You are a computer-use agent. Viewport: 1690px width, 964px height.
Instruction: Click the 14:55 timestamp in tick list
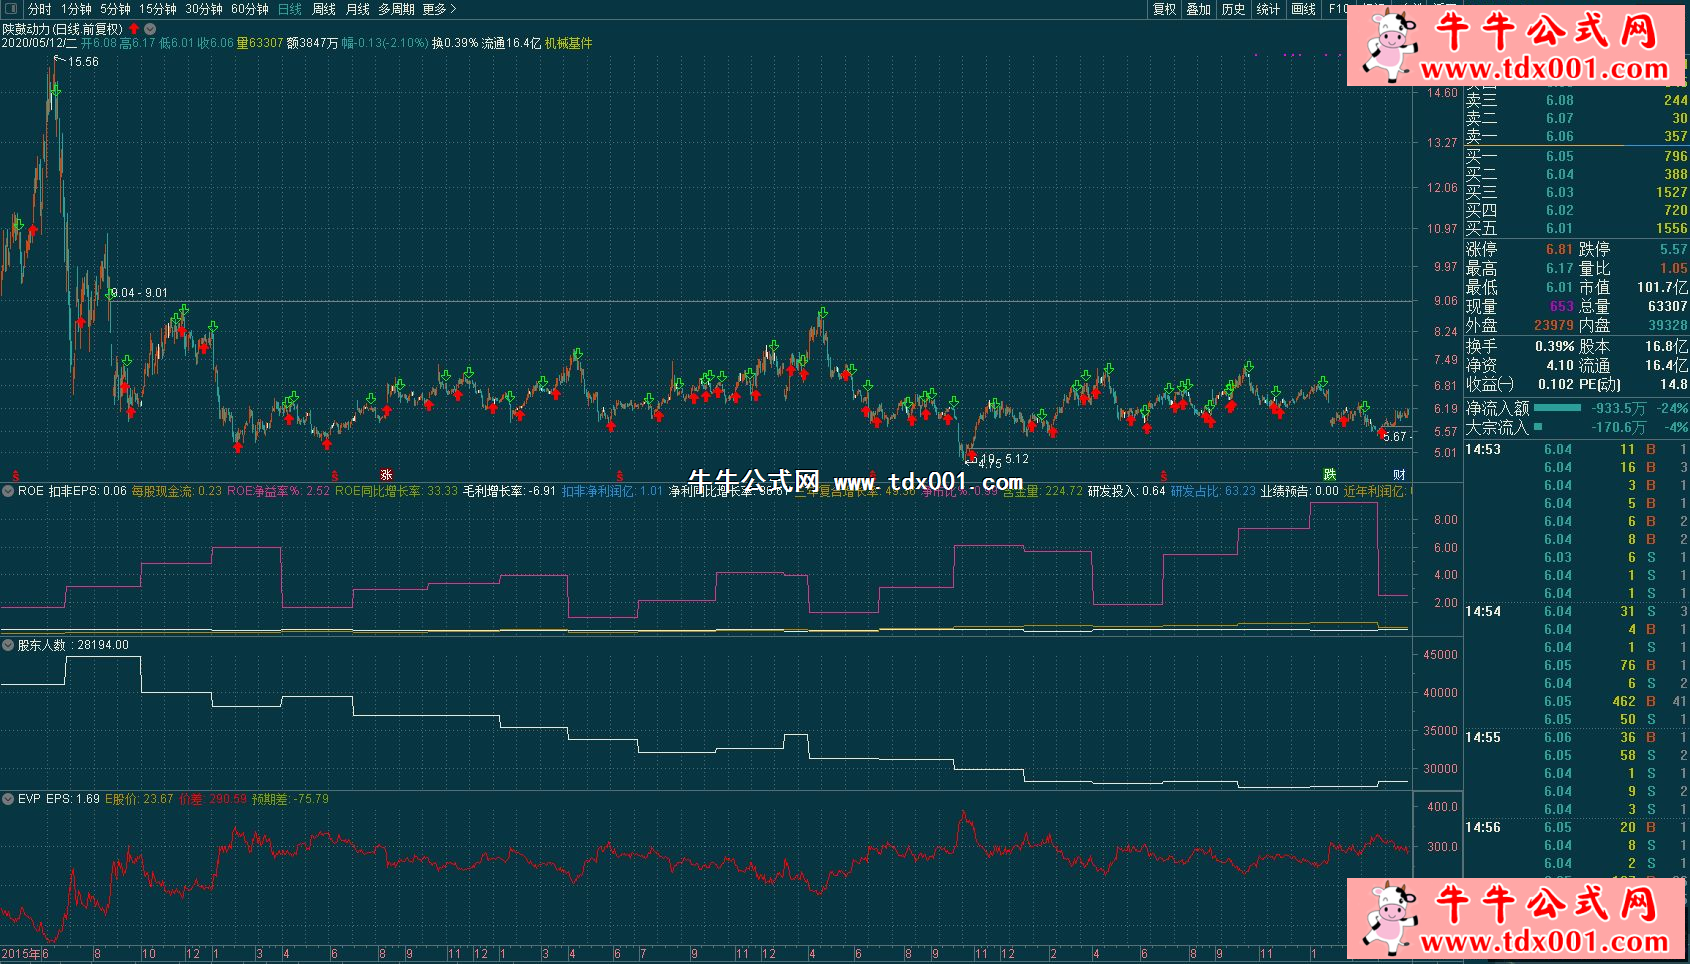[1483, 738]
